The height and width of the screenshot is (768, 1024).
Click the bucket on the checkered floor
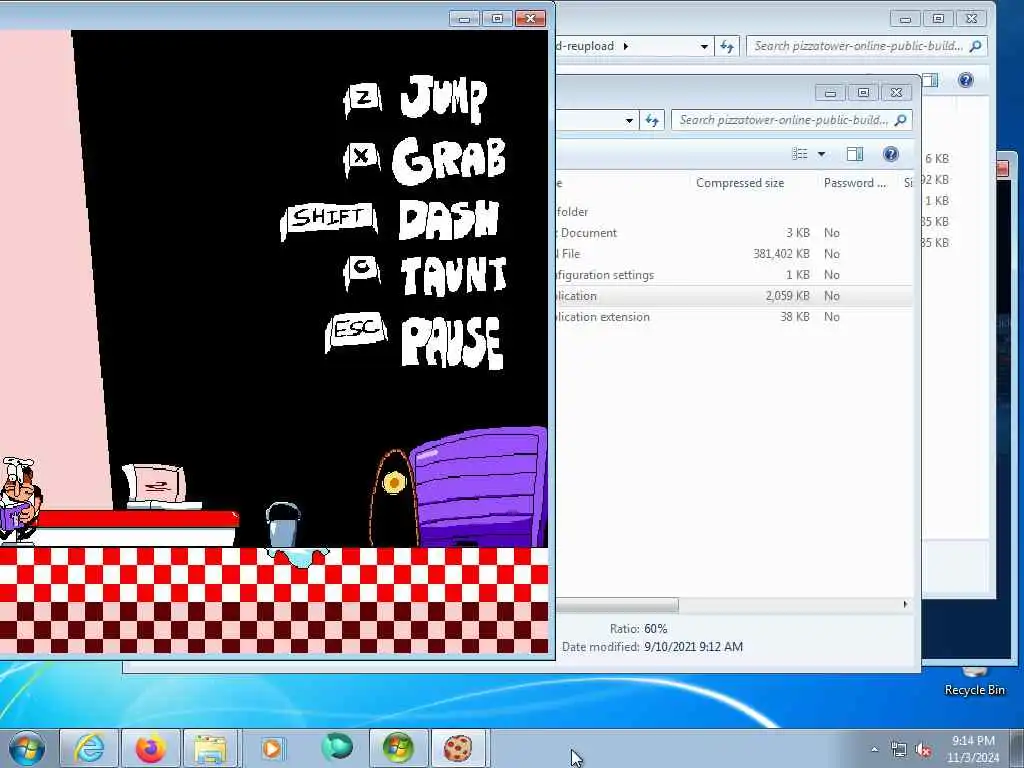click(x=283, y=524)
